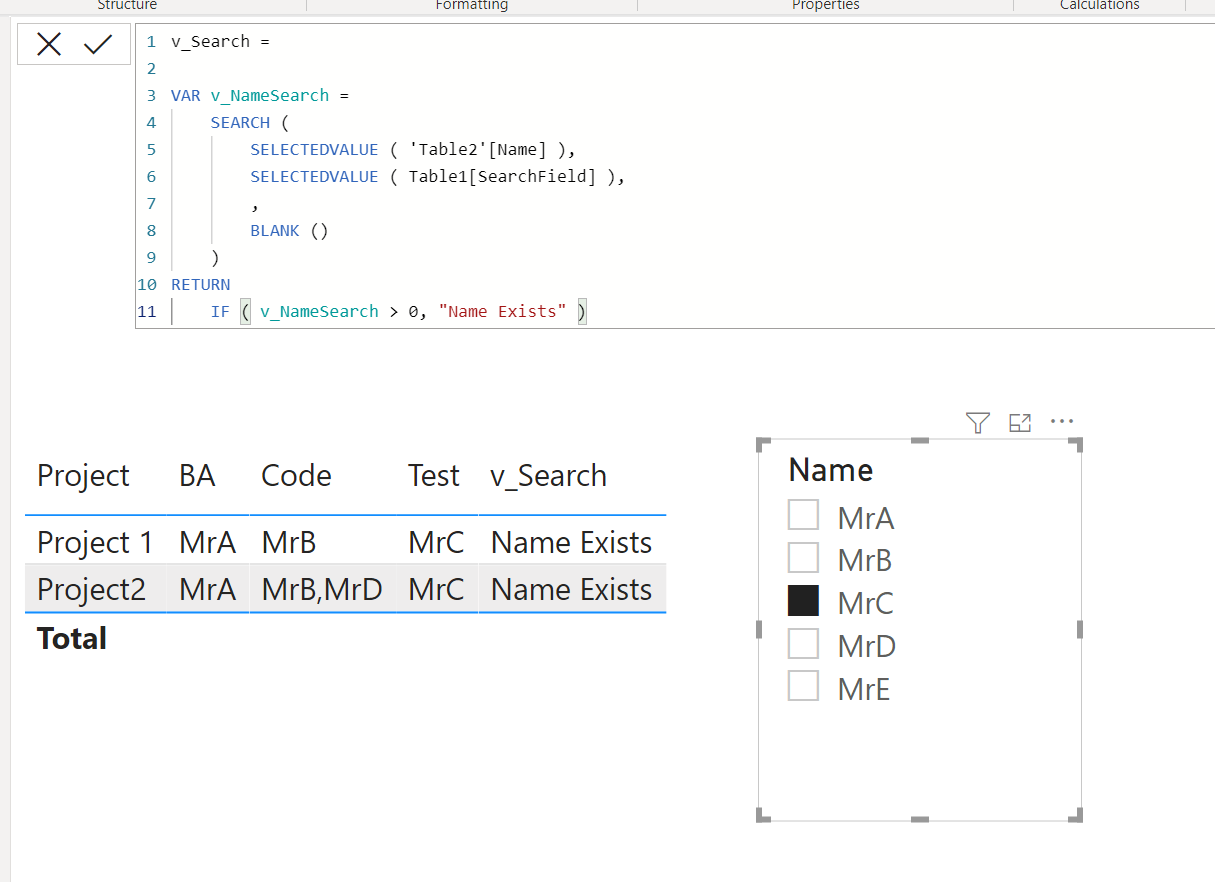The width and height of the screenshot is (1215, 882).
Task: Commit the formula with the checkmark icon
Action: pyautogui.click(x=98, y=44)
